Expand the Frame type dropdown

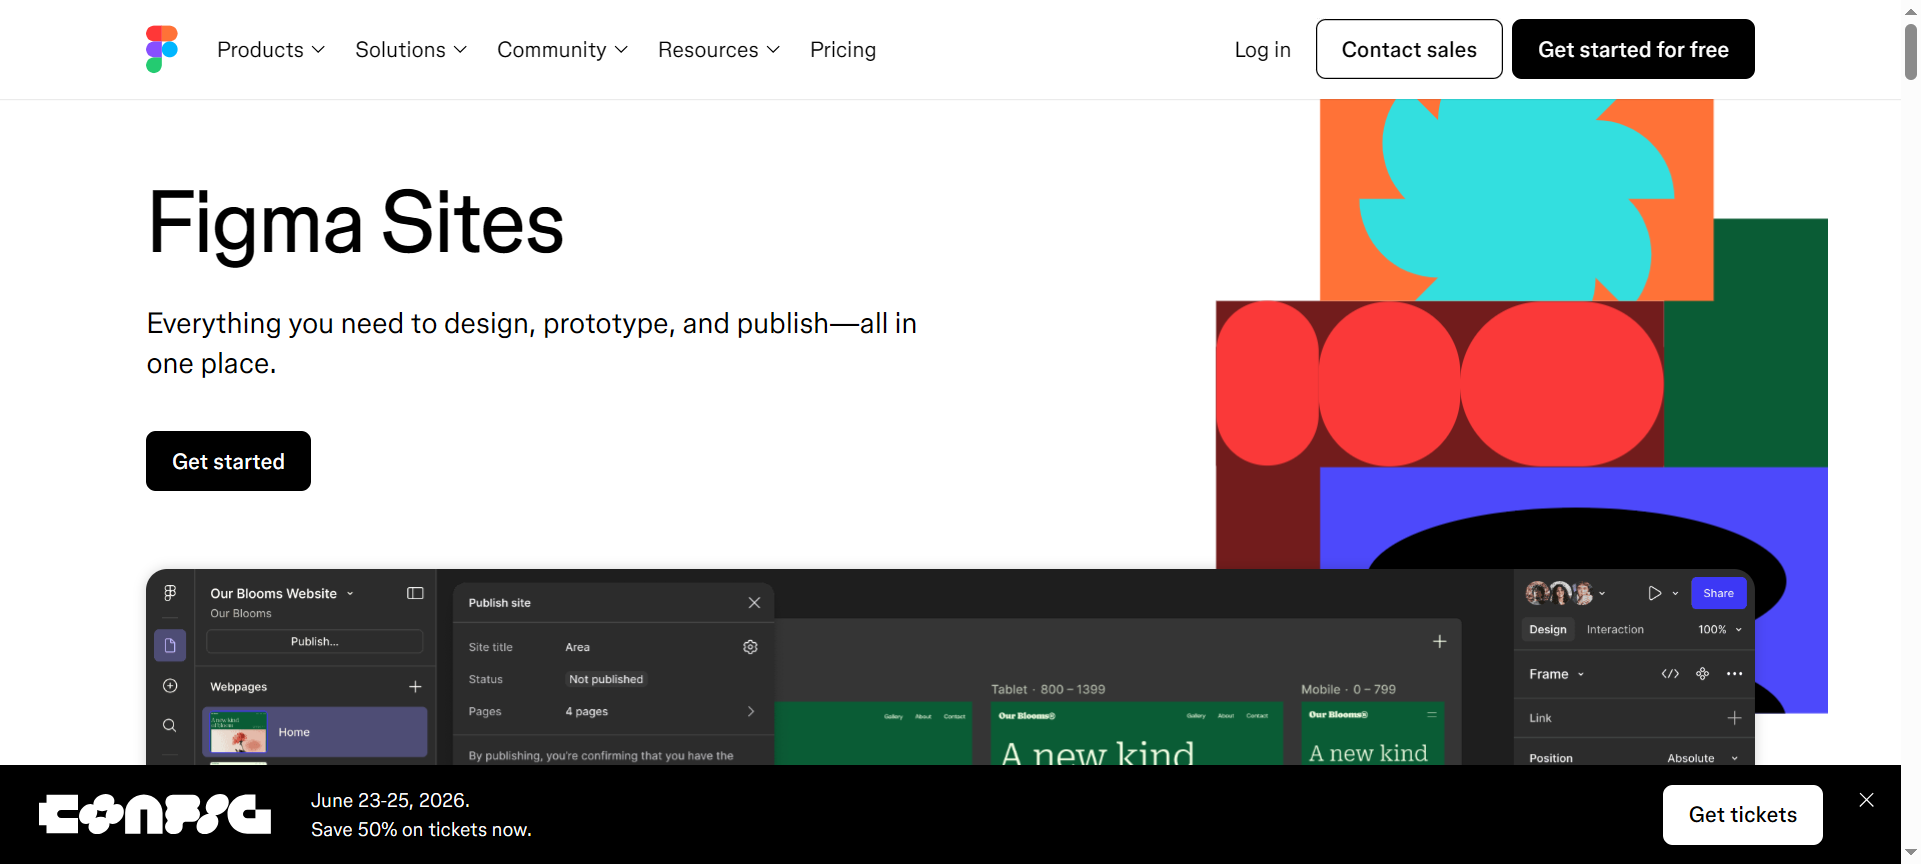click(1557, 674)
